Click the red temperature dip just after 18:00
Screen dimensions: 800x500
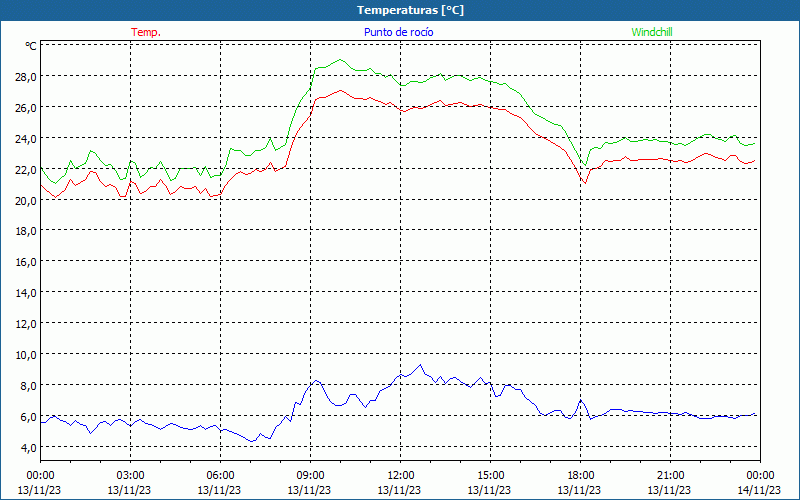pyautogui.click(x=585, y=182)
